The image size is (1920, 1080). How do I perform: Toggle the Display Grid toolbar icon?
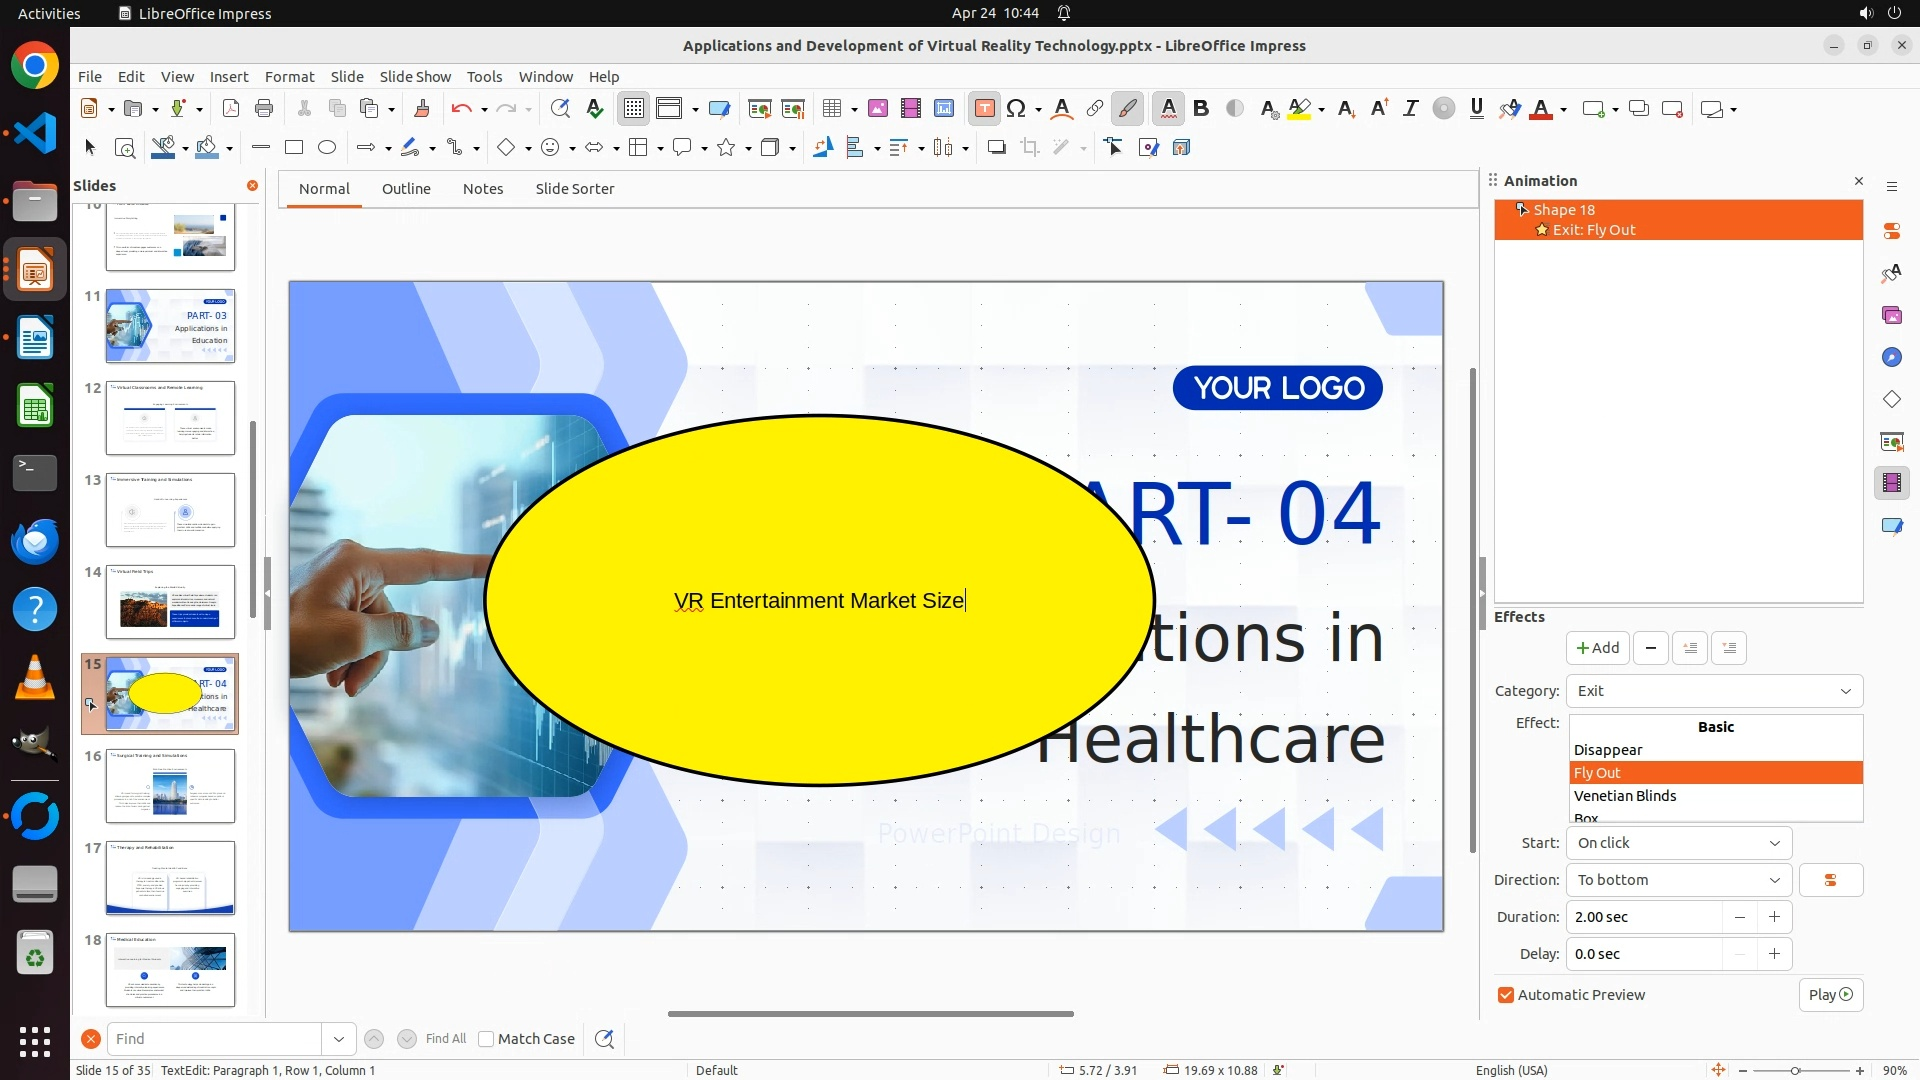pyautogui.click(x=634, y=109)
